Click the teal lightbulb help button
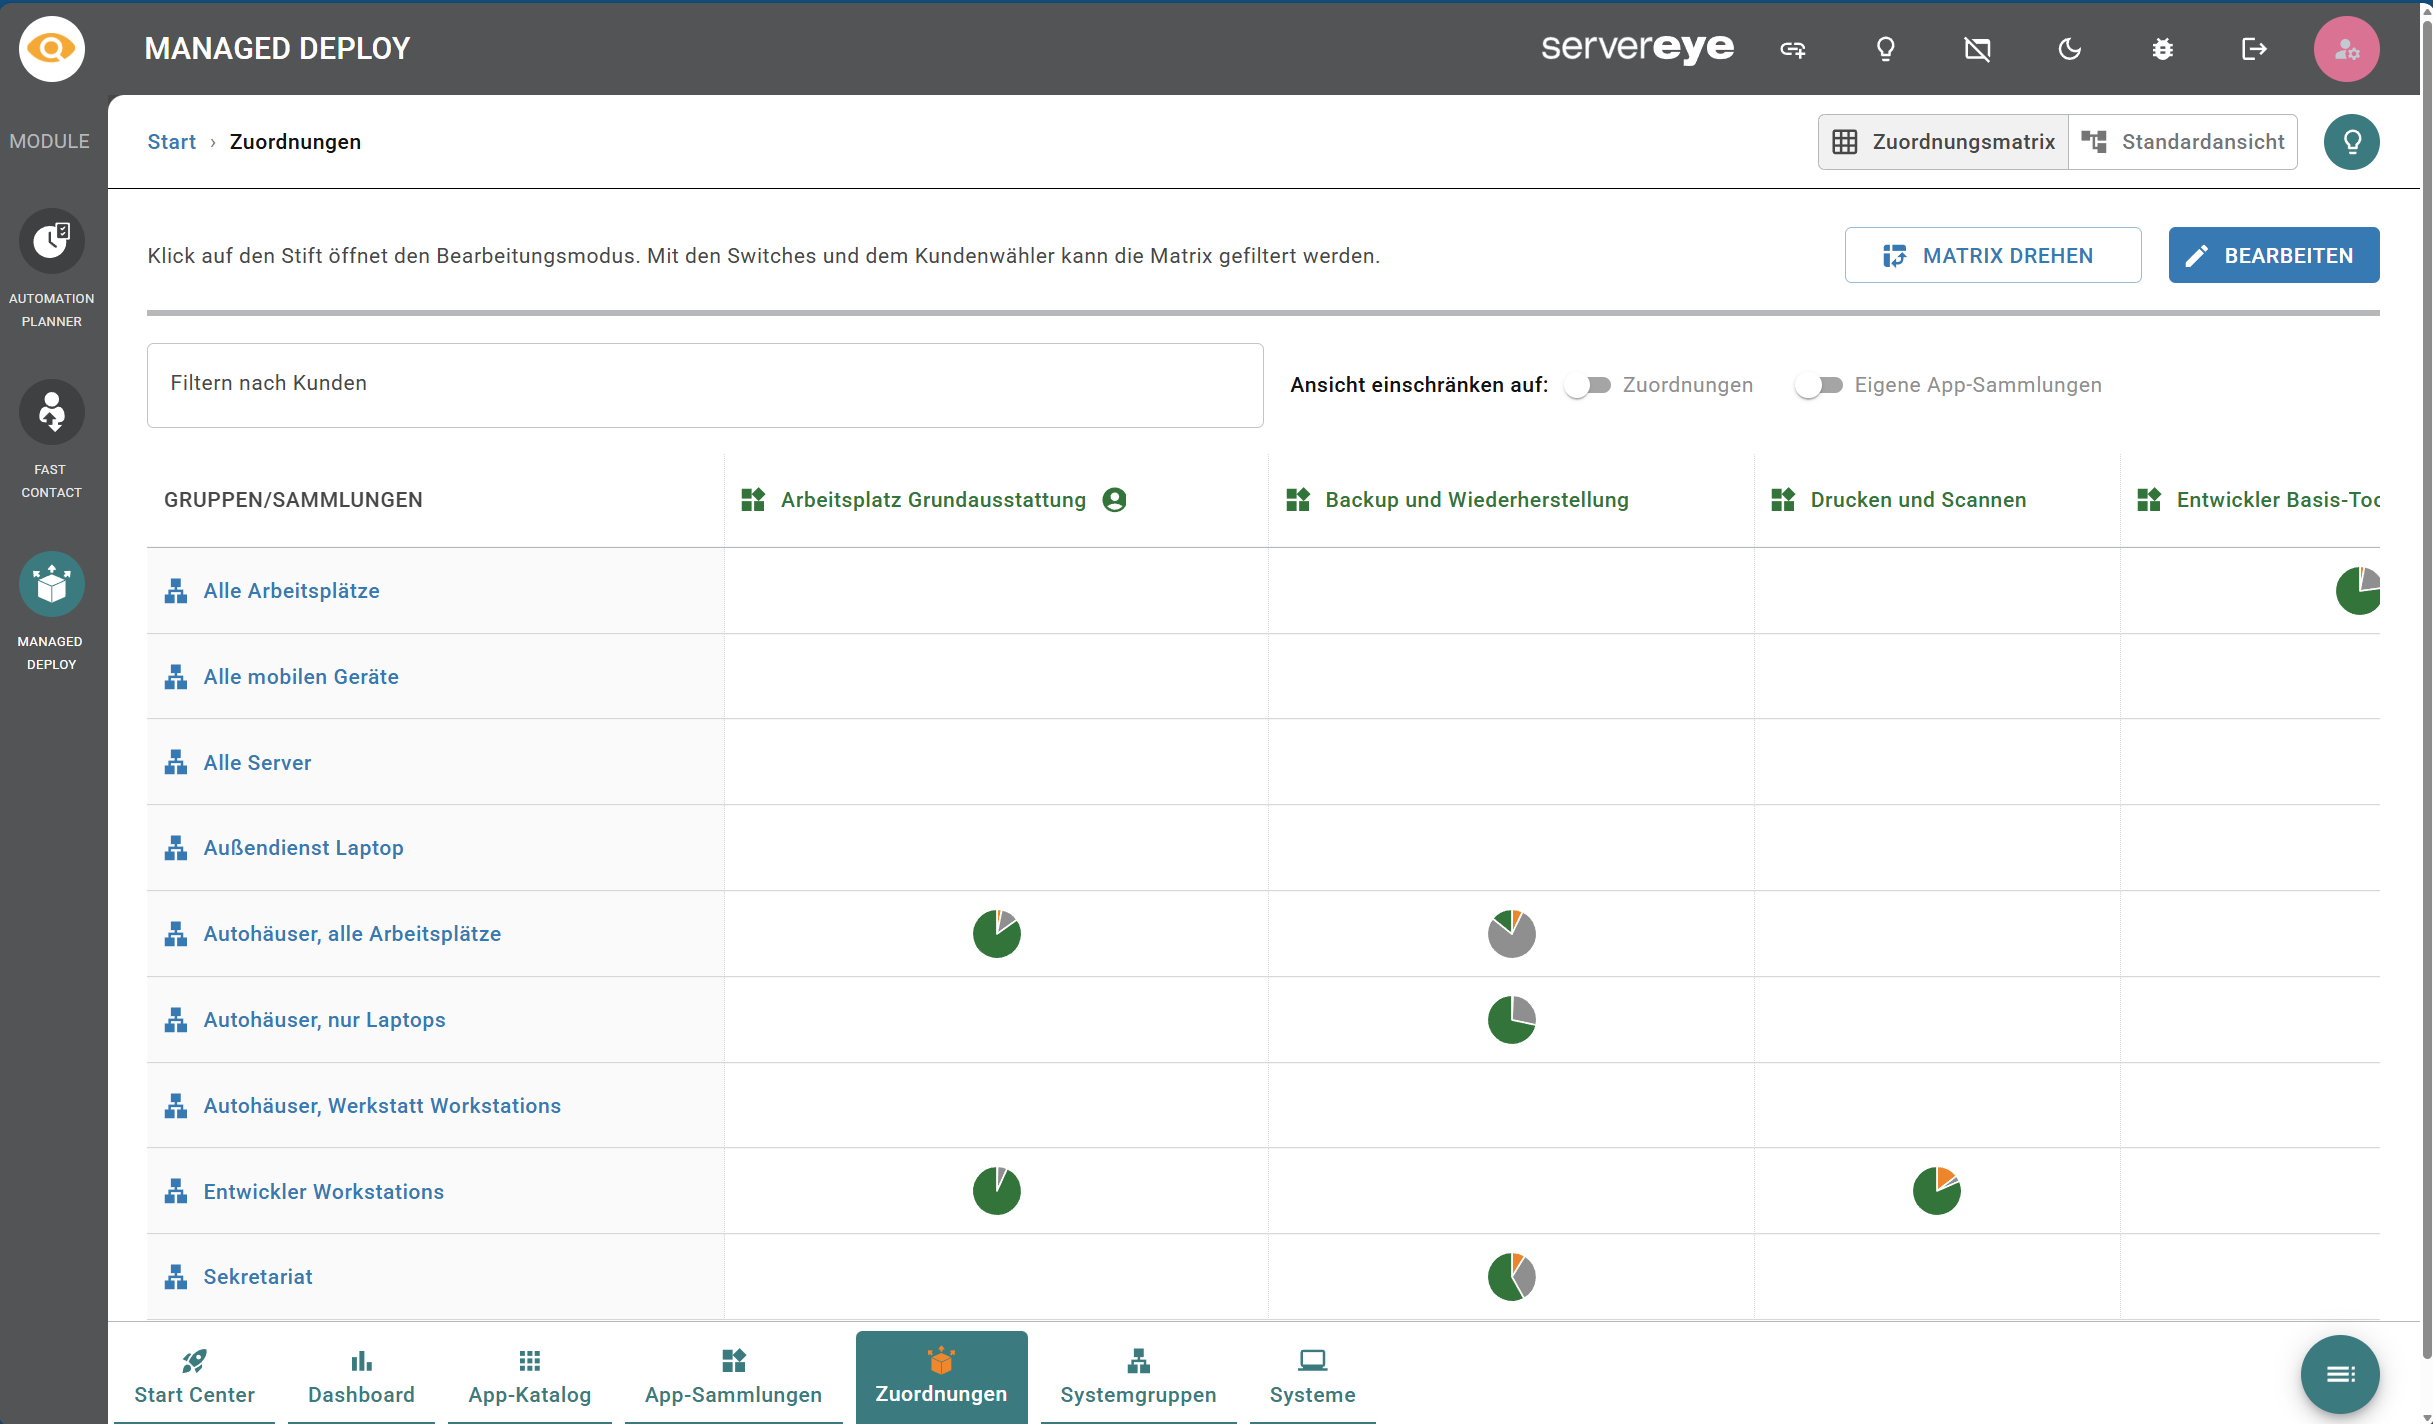Screen dimensions: 2433x1424 (x=2351, y=142)
